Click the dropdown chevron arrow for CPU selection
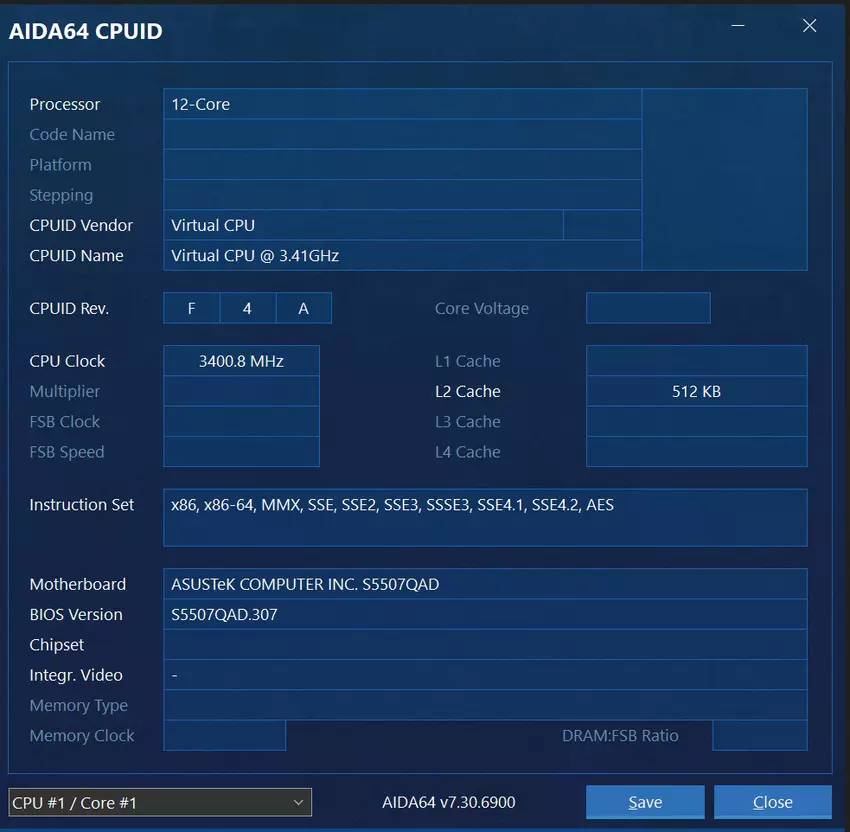The image size is (850, 832). point(298,802)
